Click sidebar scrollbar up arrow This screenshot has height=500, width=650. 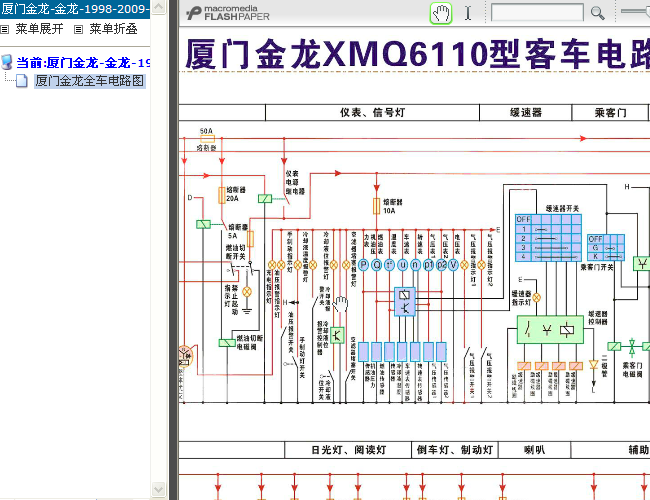158,6
